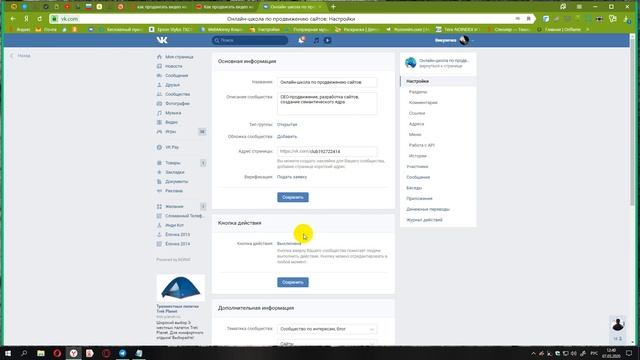Focus the VK search field
This screenshot has height=360, width=640.
click(250, 40)
